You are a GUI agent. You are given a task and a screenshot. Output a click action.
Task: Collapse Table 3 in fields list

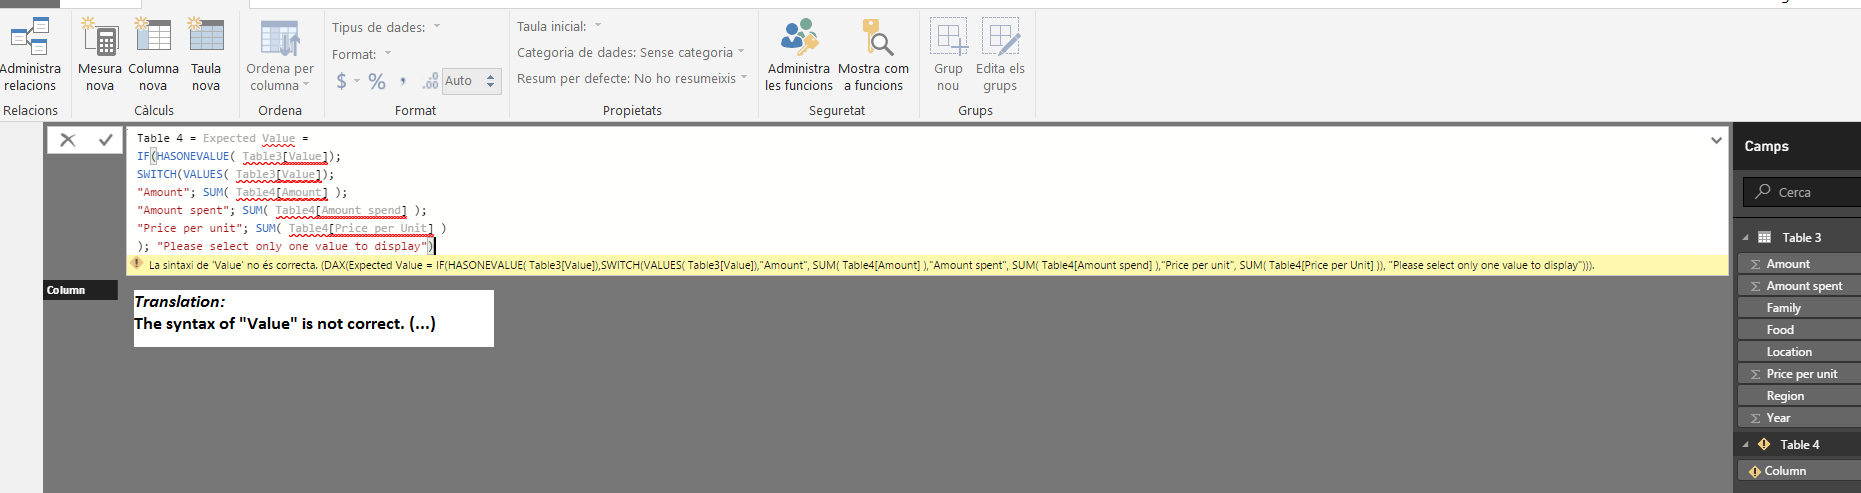point(1746,238)
